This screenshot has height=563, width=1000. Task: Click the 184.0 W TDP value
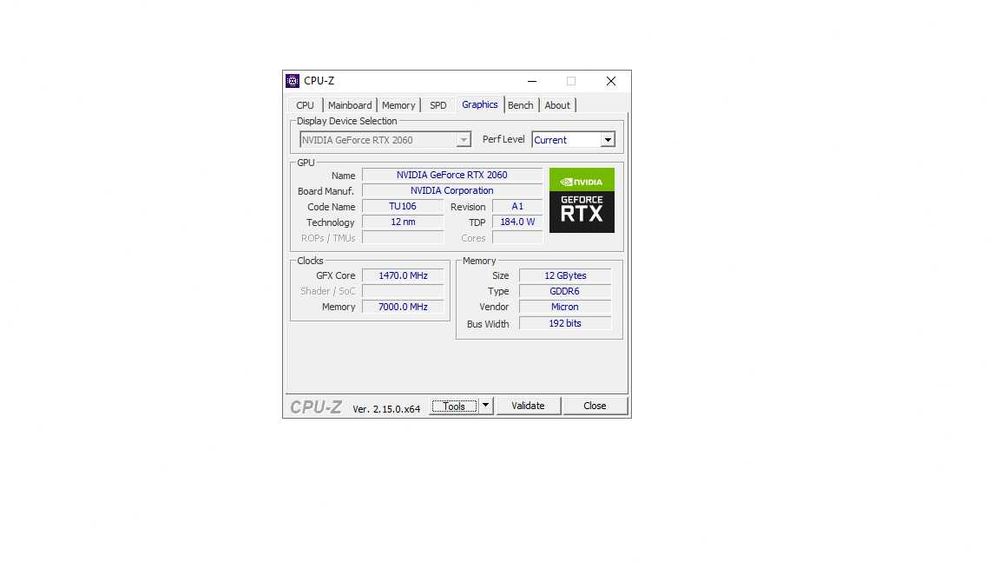517,222
